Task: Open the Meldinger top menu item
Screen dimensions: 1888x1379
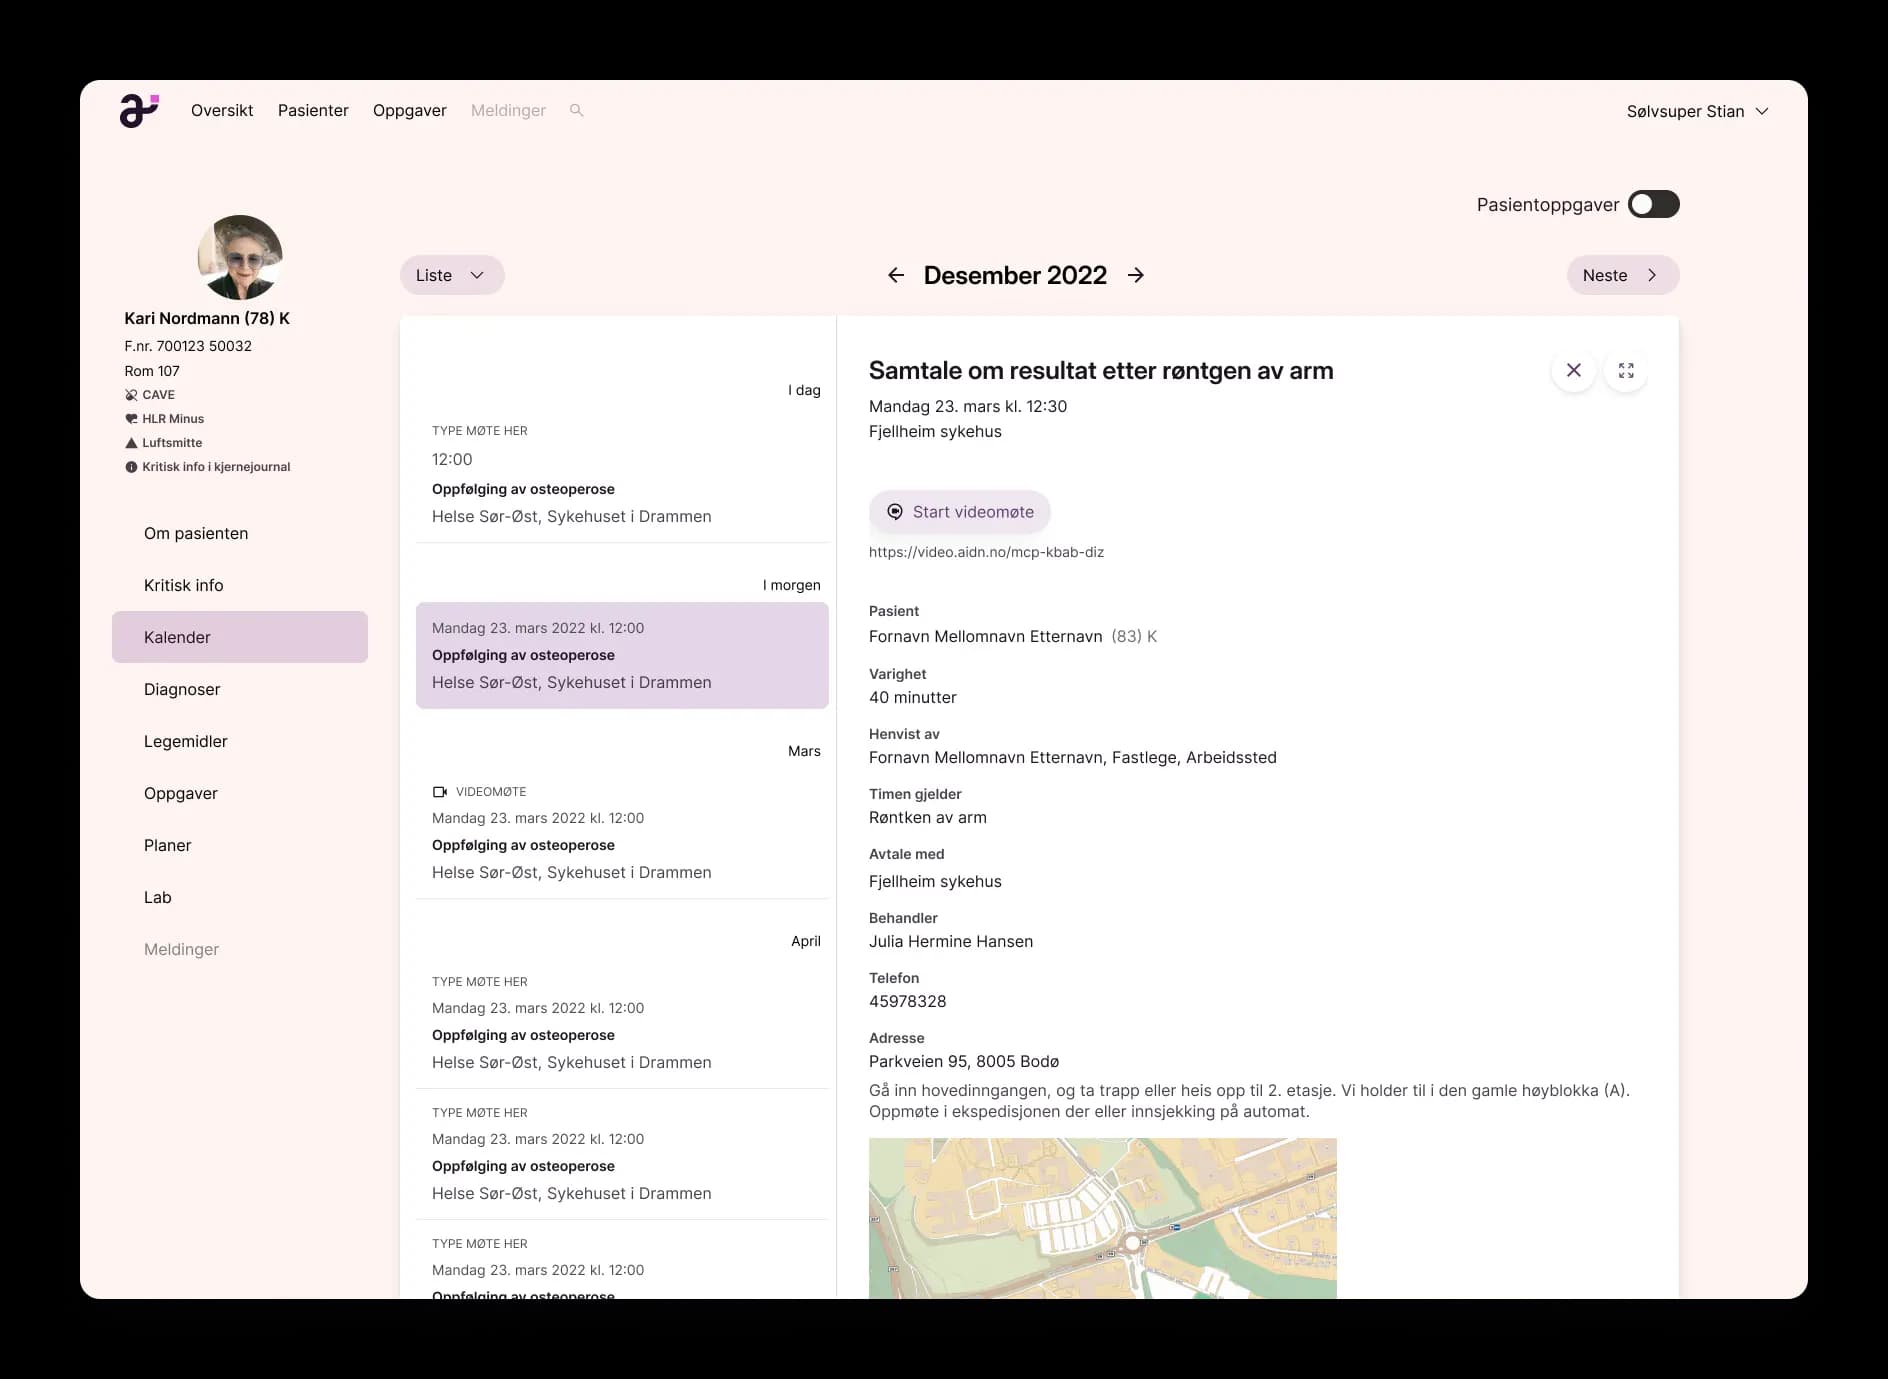Action: 508,110
